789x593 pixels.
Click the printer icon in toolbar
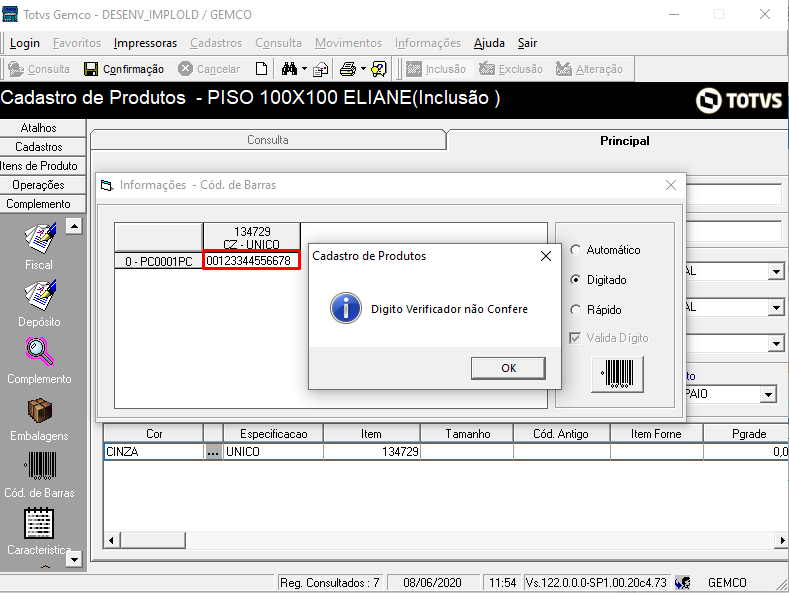(x=348, y=68)
